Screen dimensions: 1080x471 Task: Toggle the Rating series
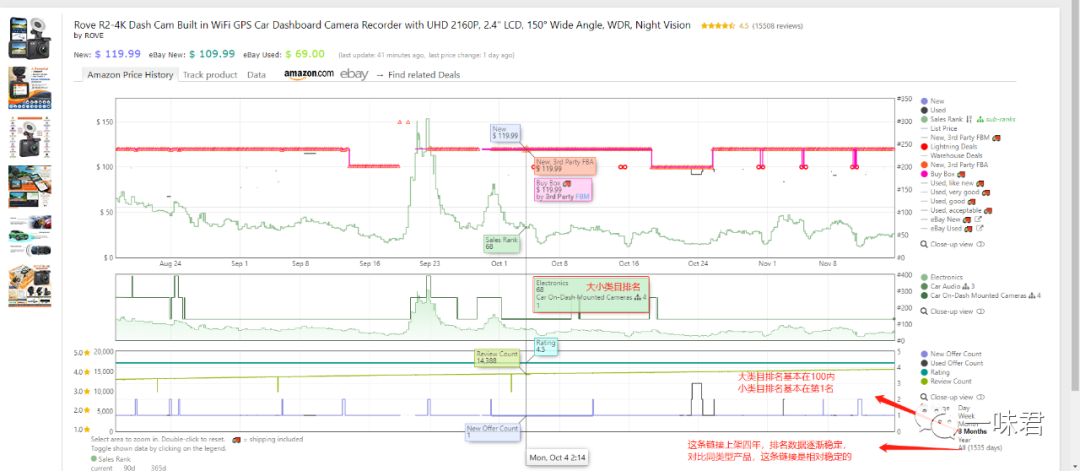(935, 373)
